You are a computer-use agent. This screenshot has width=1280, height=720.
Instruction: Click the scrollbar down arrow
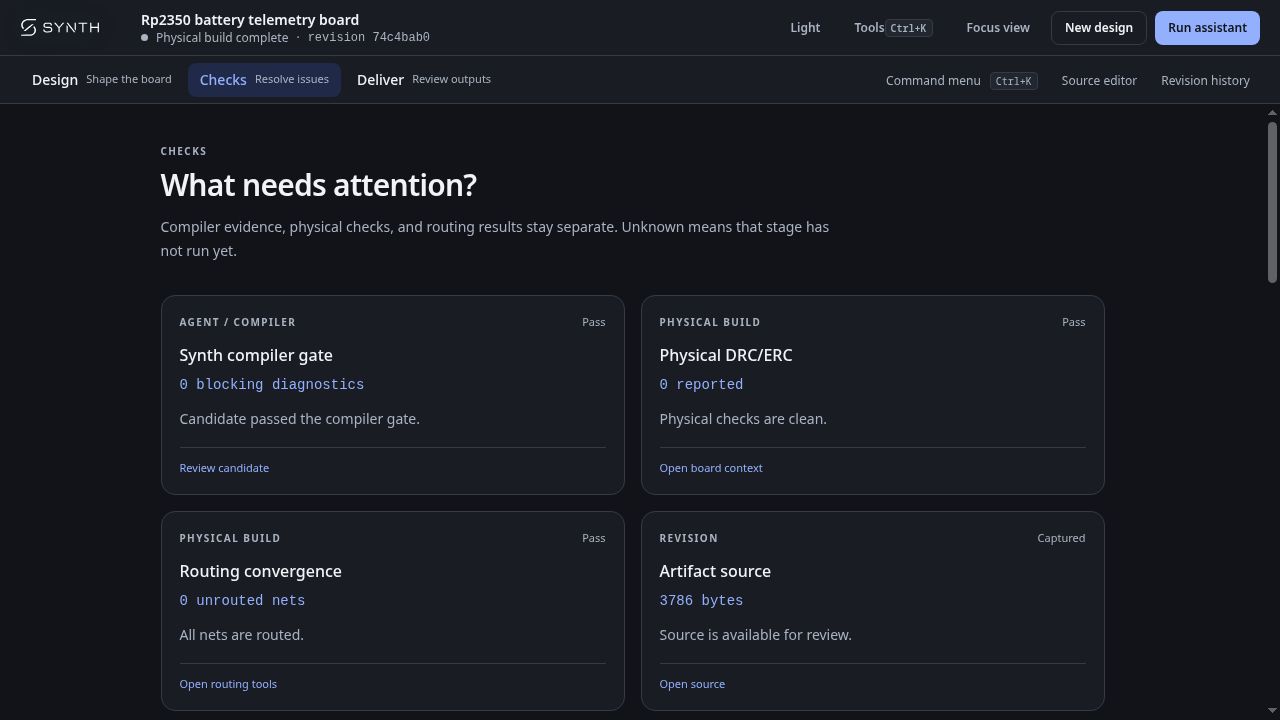(x=1272, y=711)
